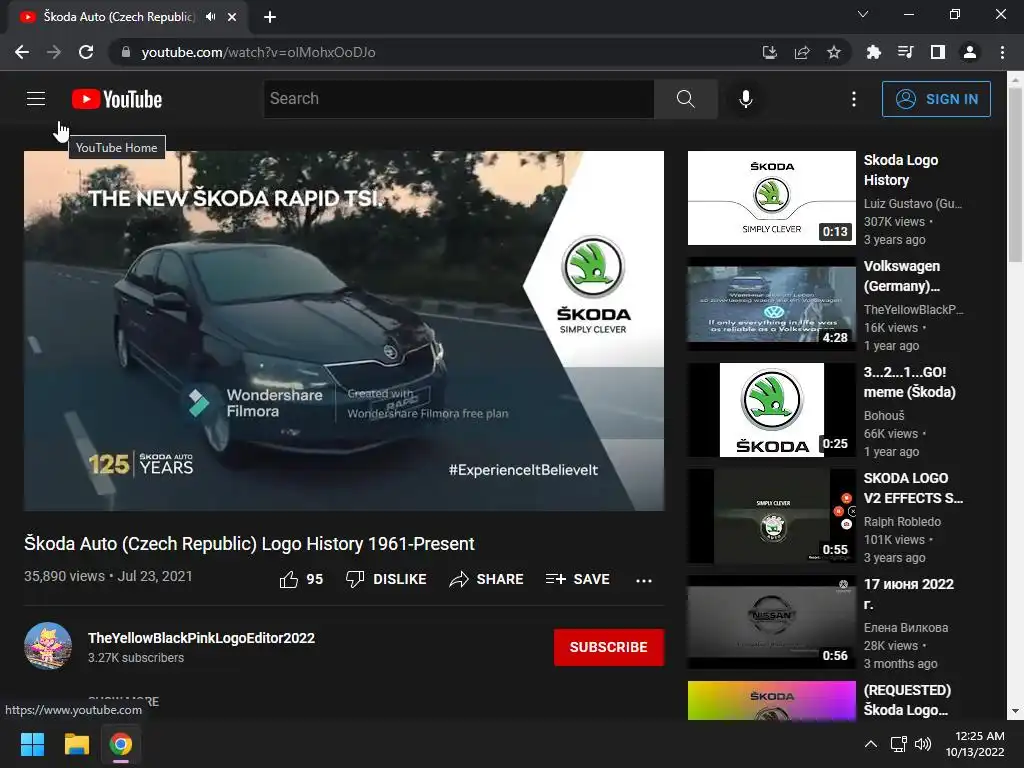The width and height of the screenshot is (1024, 768).
Task: Share this page icon in address bar
Action: tap(802, 52)
